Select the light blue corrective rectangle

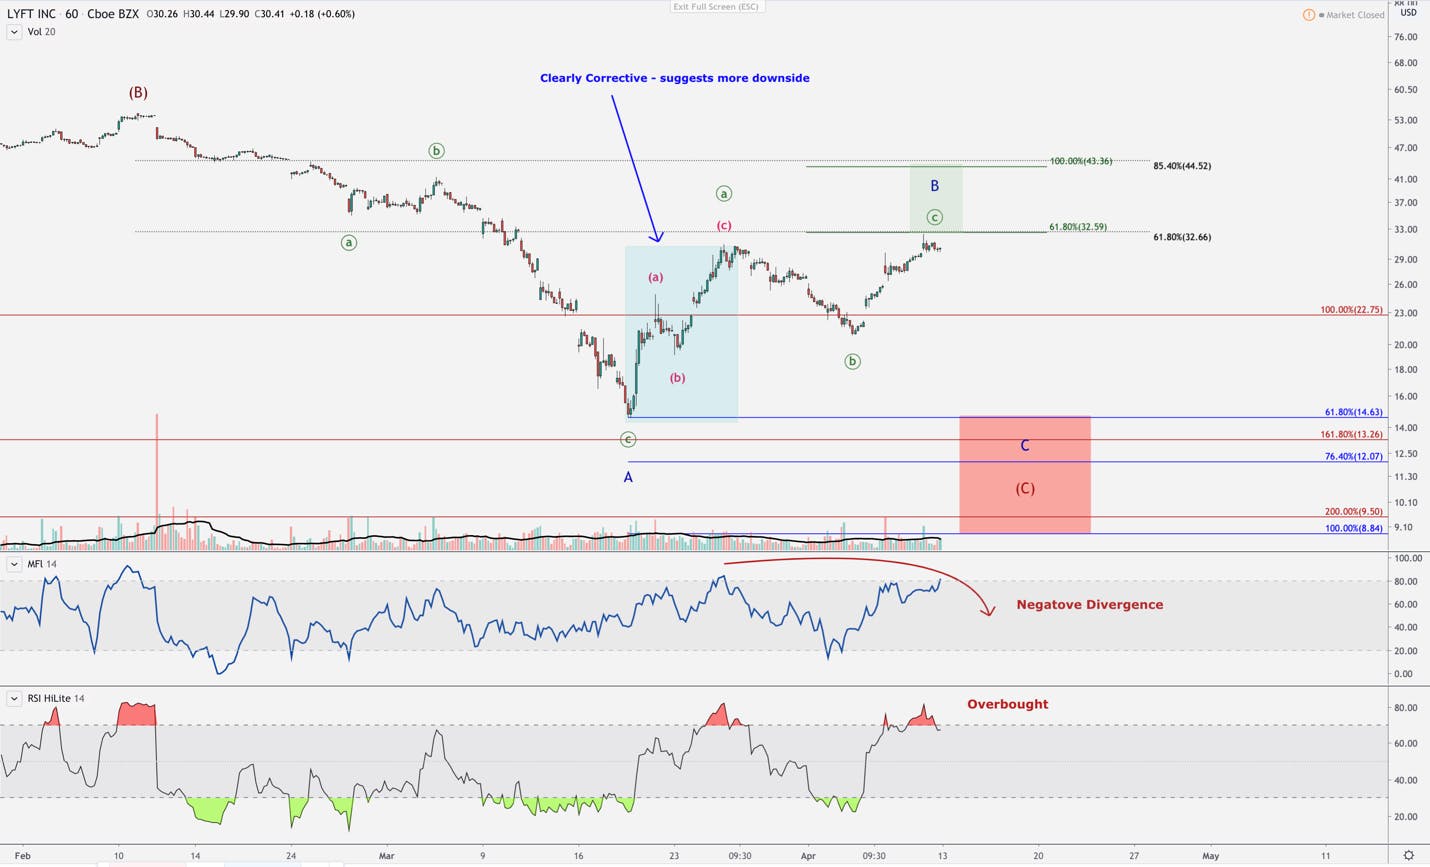(x=682, y=334)
